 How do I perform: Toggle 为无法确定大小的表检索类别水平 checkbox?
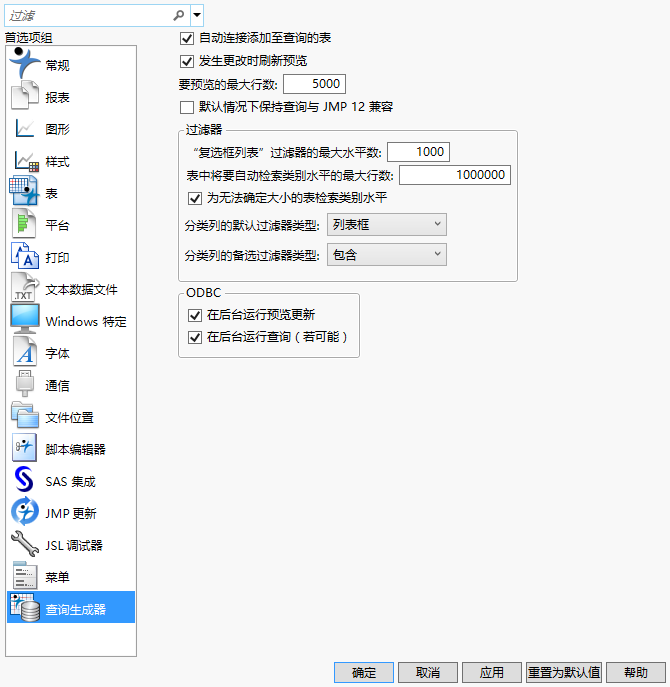click(195, 198)
